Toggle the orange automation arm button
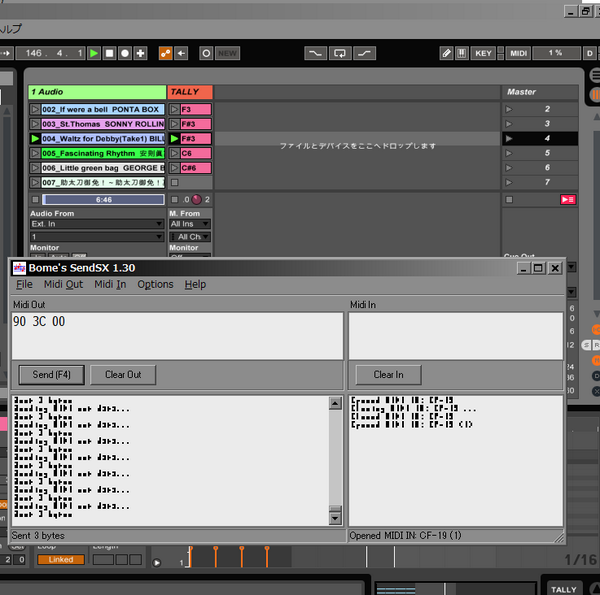The width and height of the screenshot is (600, 595). tap(166, 53)
